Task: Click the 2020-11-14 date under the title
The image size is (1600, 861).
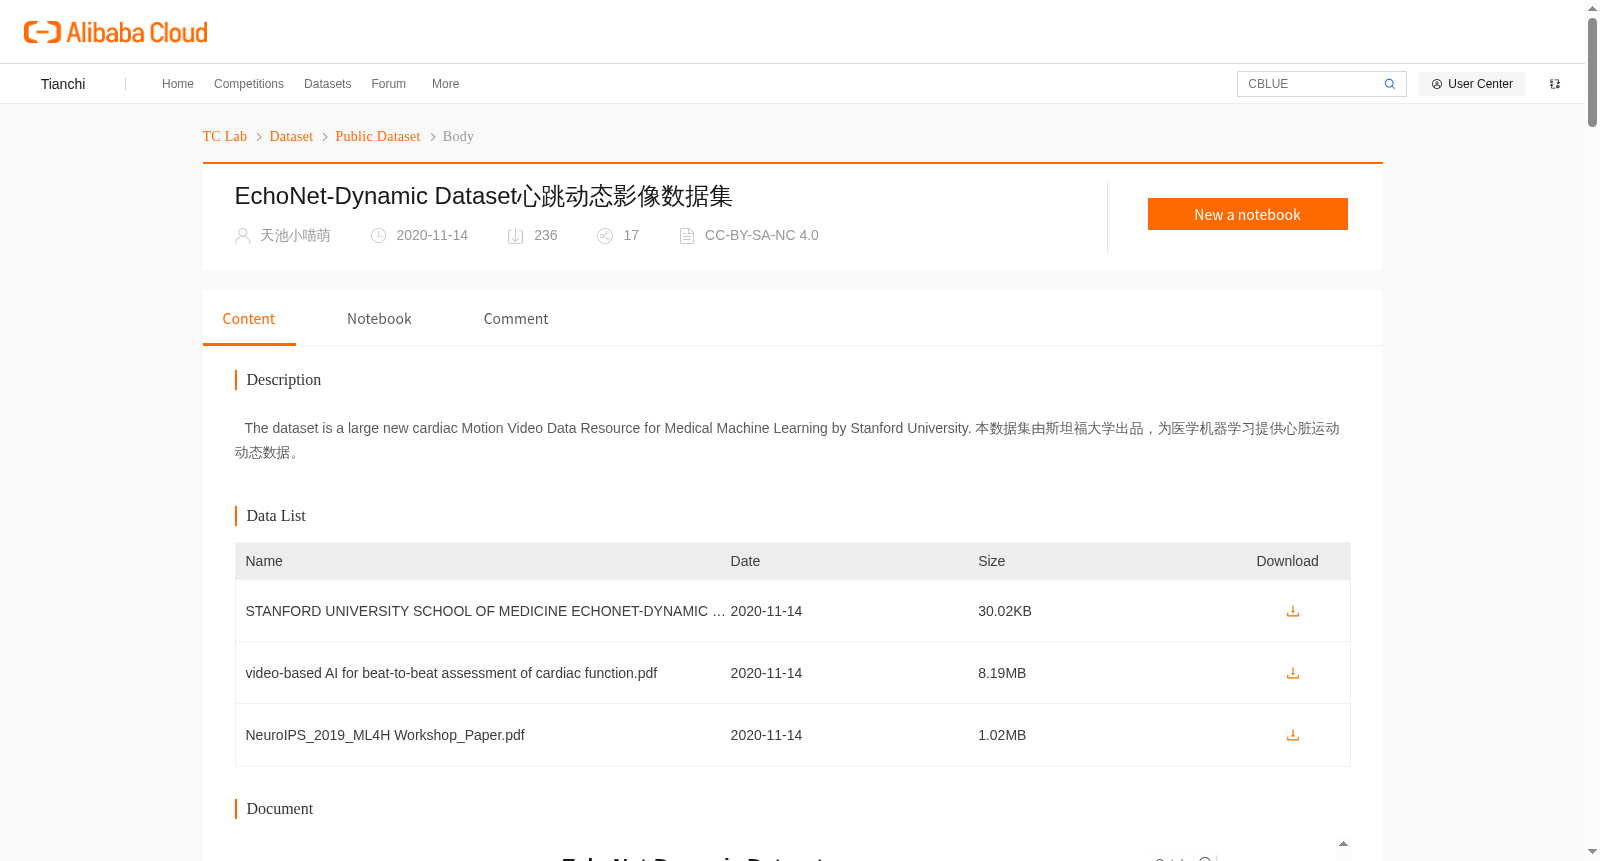Action: click(432, 236)
